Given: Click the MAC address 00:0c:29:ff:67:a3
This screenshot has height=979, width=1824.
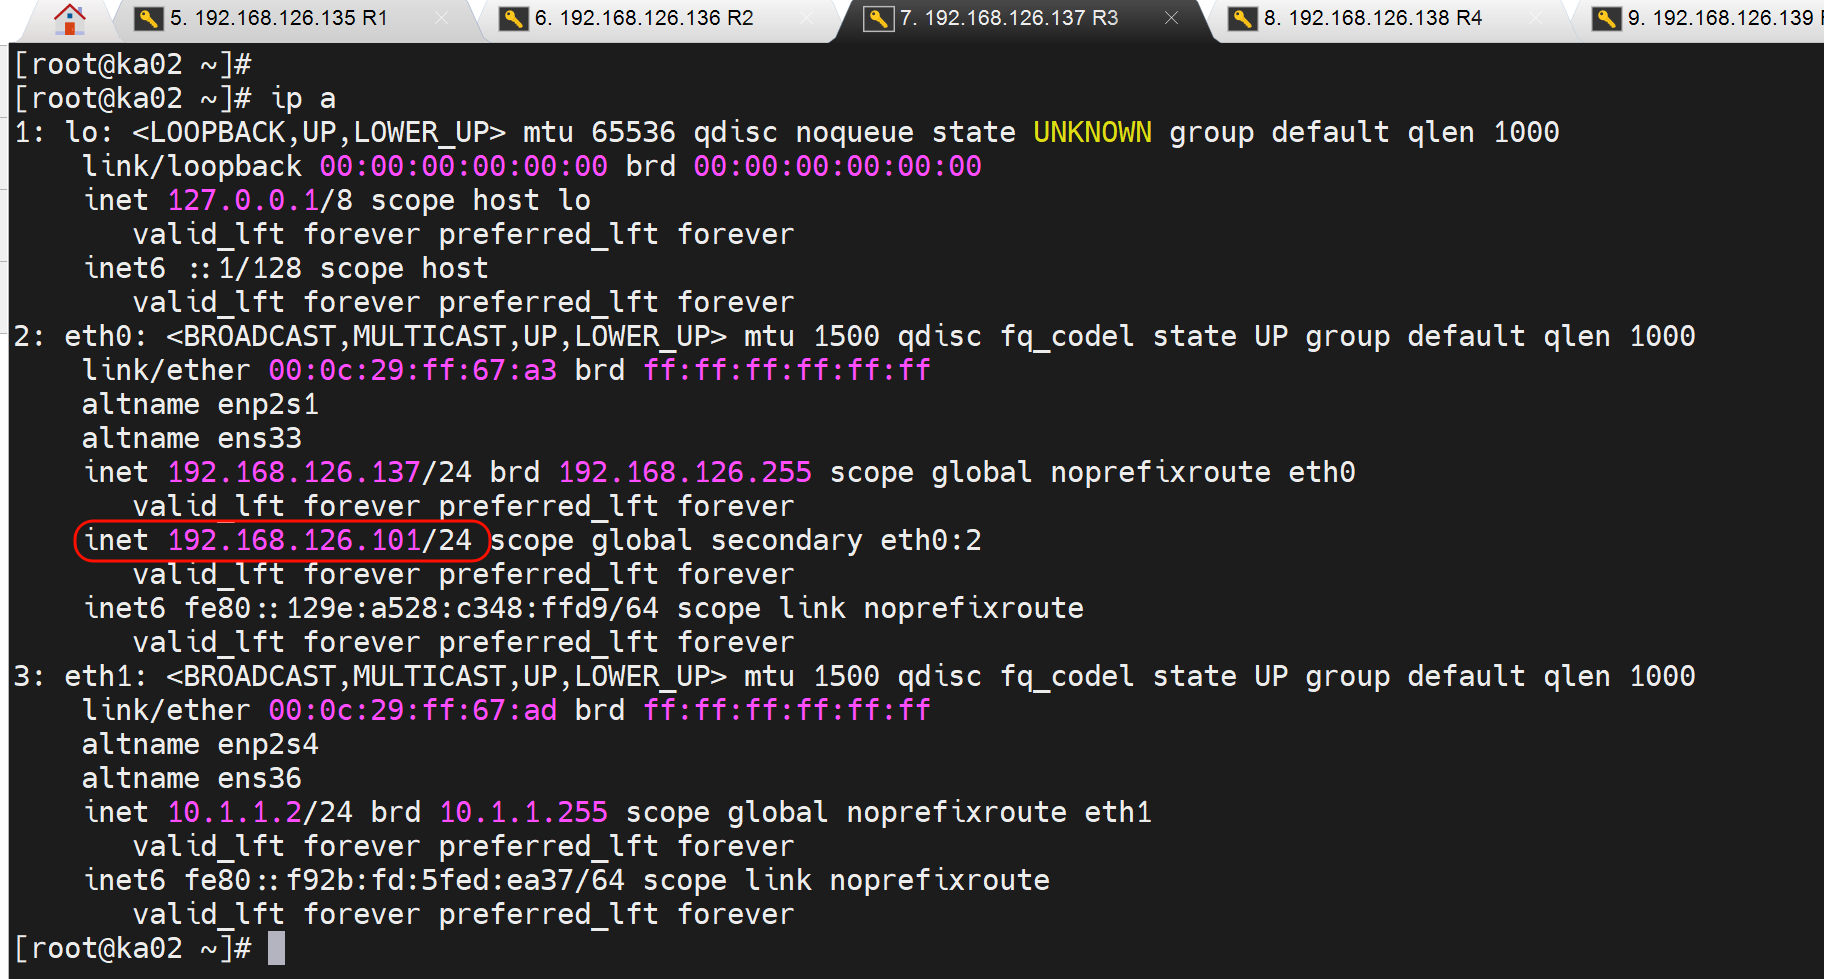Looking at the screenshot, I should (412, 369).
